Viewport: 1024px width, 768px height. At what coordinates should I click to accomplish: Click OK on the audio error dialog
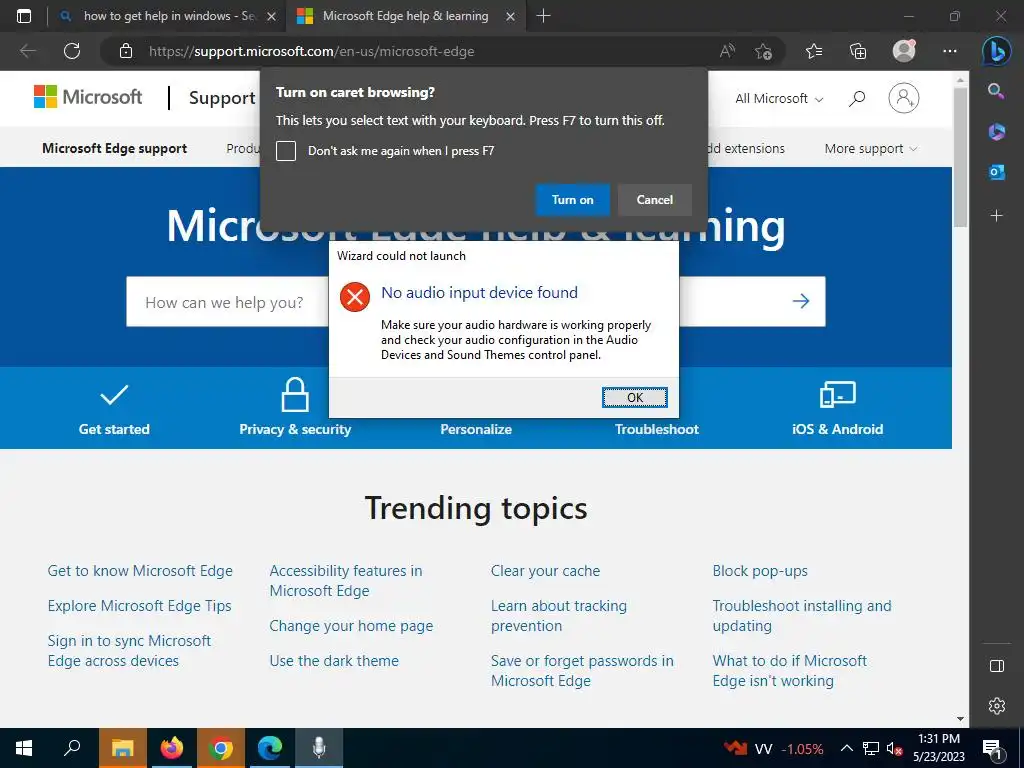click(635, 397)
